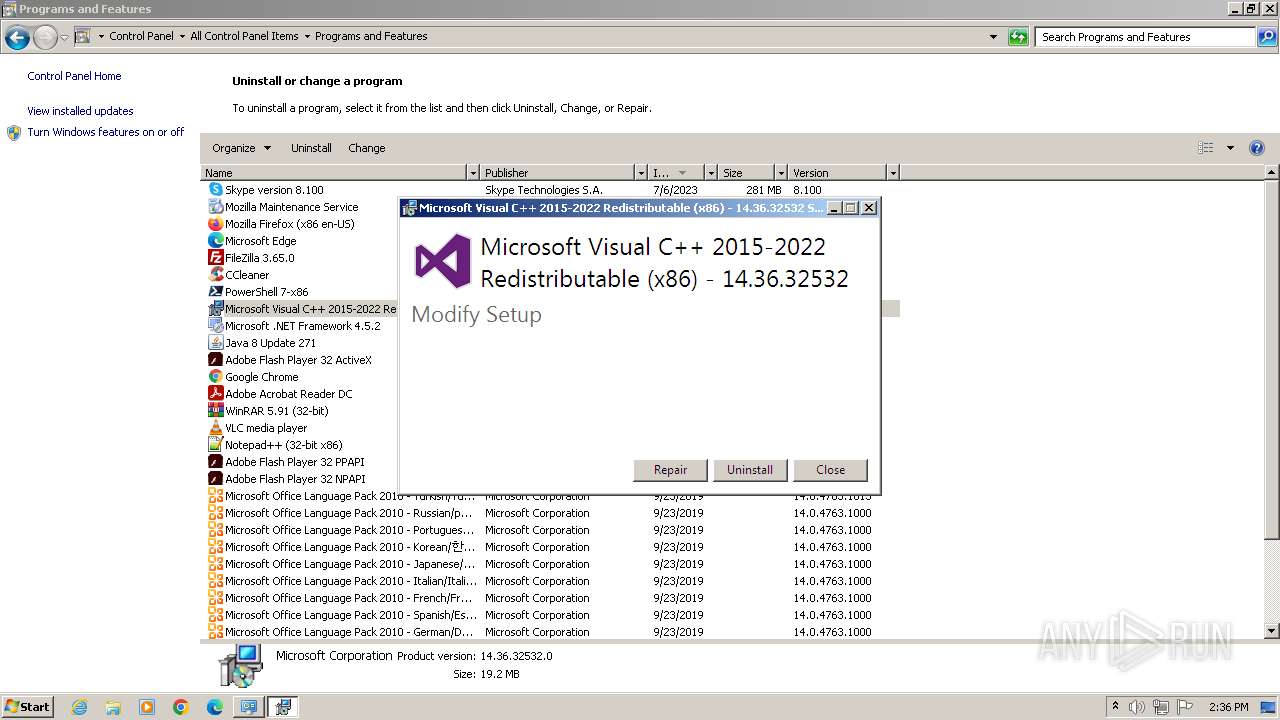This screenshot has width=1280, height=720.
Task: Click the Notepad++ program icon
Action: [215, 444]
